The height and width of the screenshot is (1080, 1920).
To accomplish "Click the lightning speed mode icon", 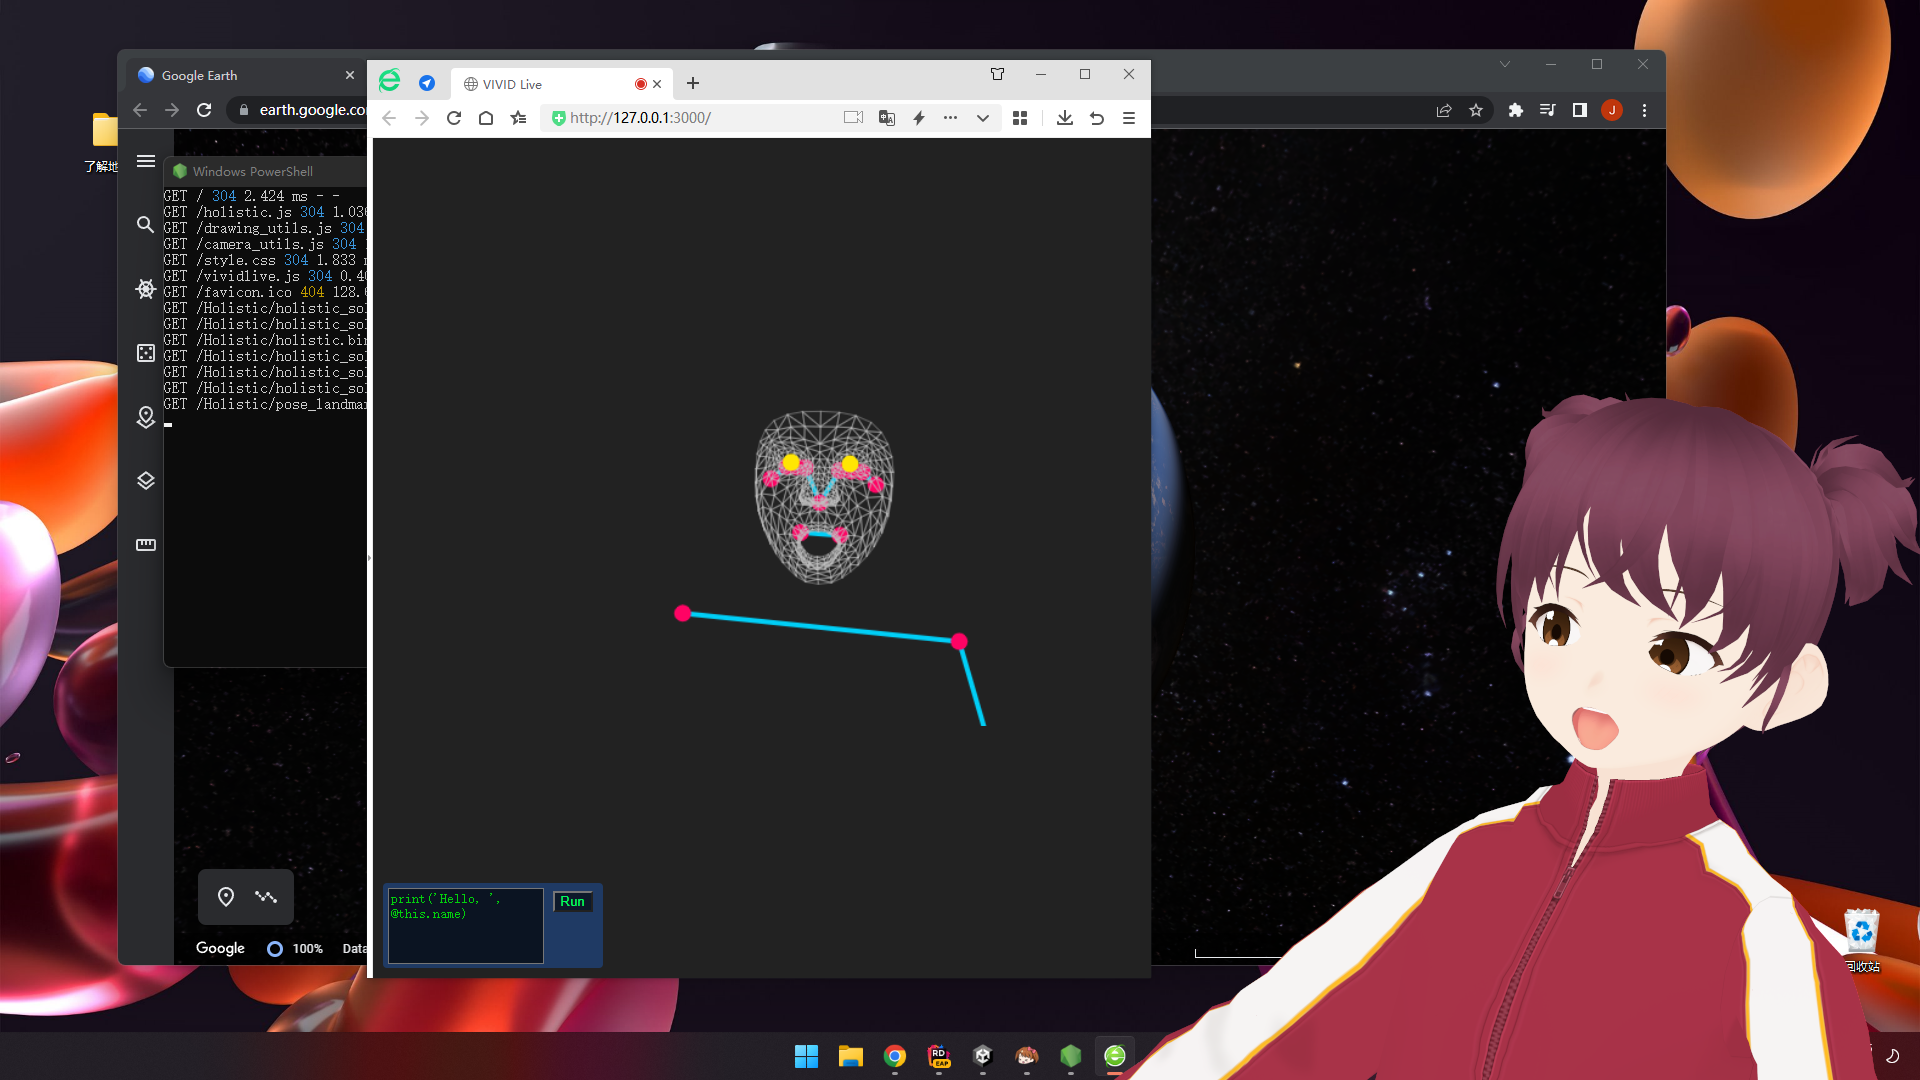I will pos(919,118).
